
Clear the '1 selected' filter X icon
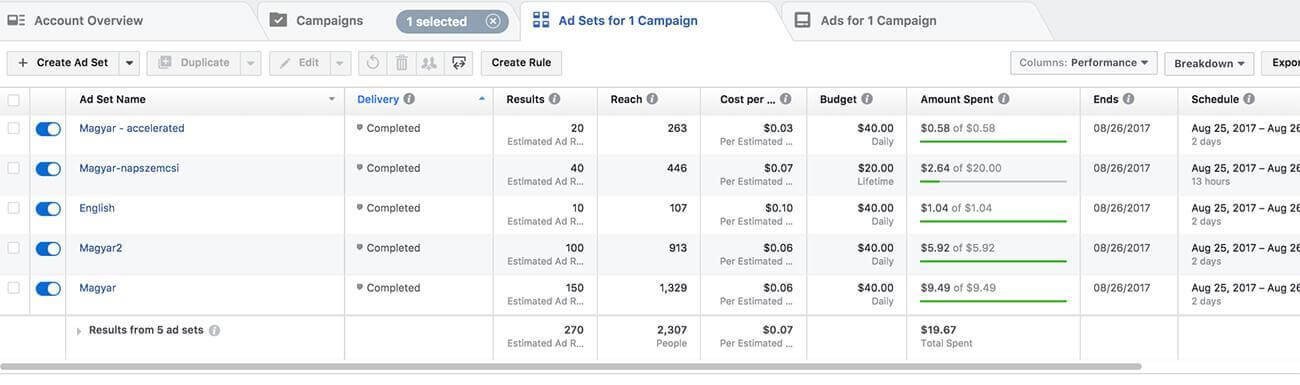tap(493, 21)
